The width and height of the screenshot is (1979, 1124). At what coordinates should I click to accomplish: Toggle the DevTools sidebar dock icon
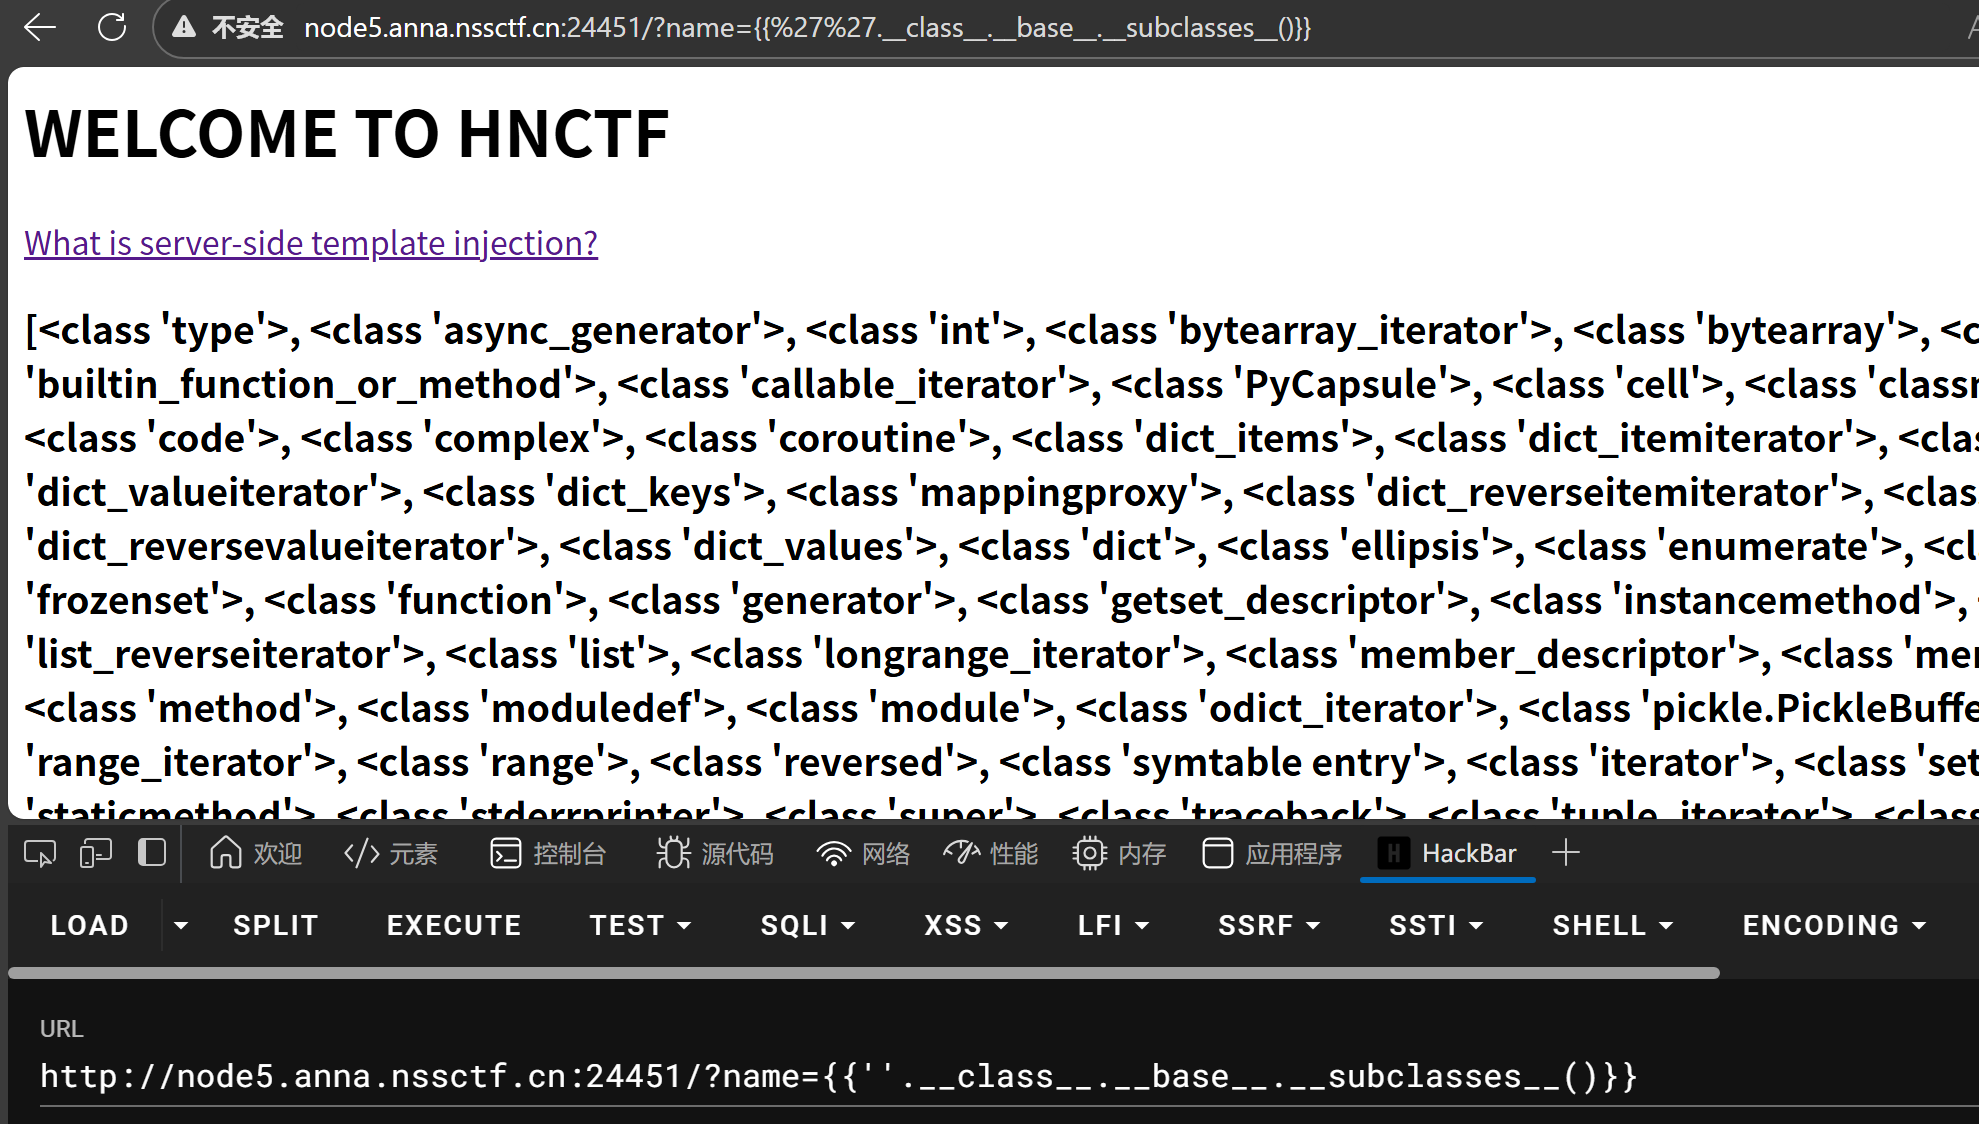pyautogui.click(x=152, y=853)
